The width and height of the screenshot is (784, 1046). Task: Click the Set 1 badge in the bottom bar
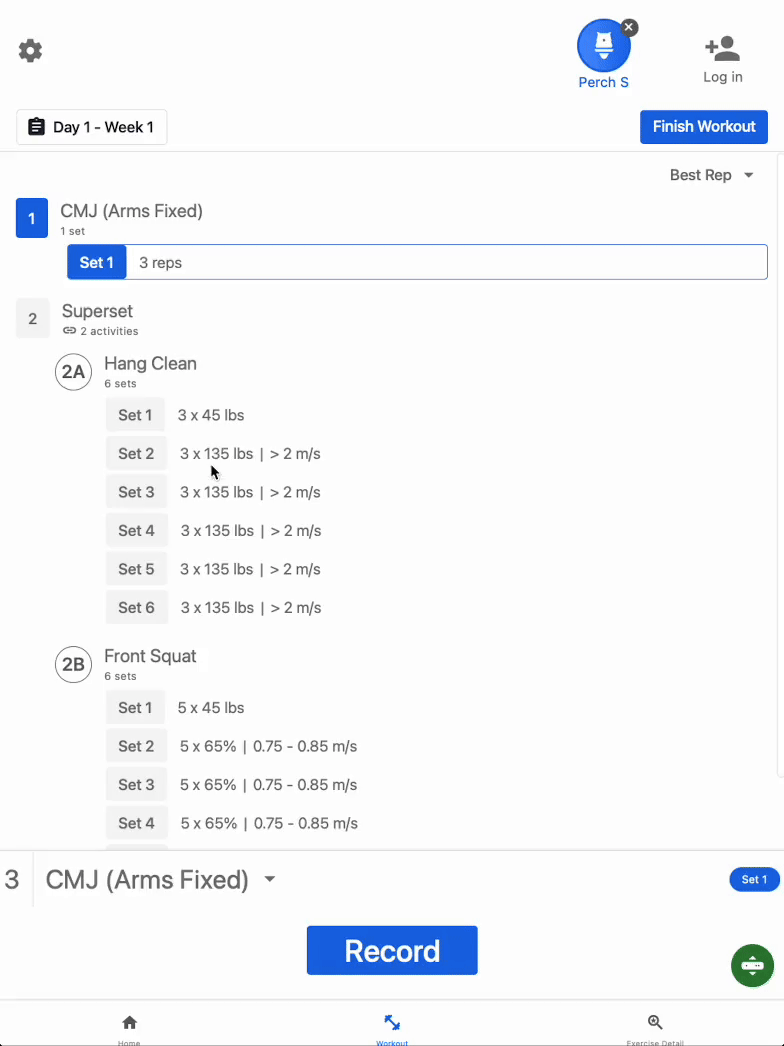point(754,879)
